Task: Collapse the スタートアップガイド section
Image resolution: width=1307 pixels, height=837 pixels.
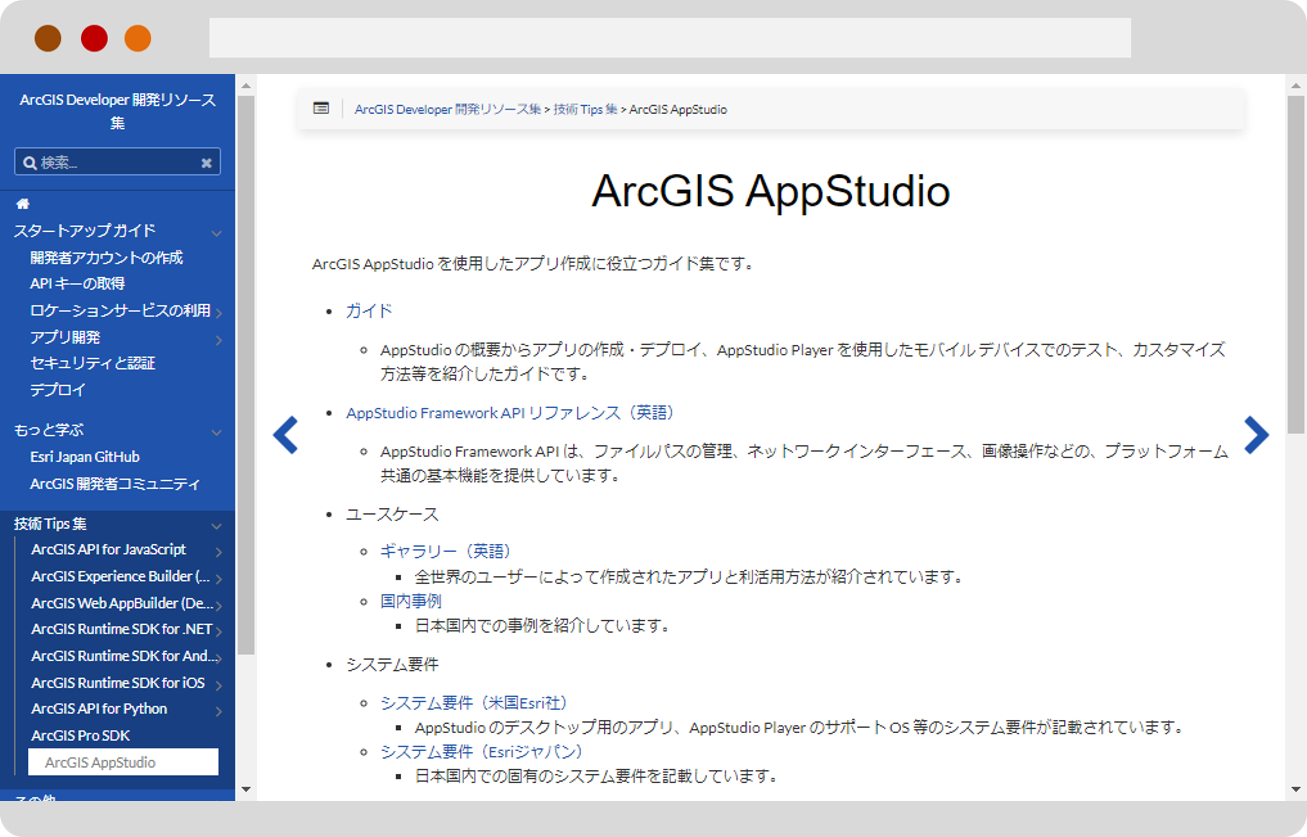Action: pos(216,233)
